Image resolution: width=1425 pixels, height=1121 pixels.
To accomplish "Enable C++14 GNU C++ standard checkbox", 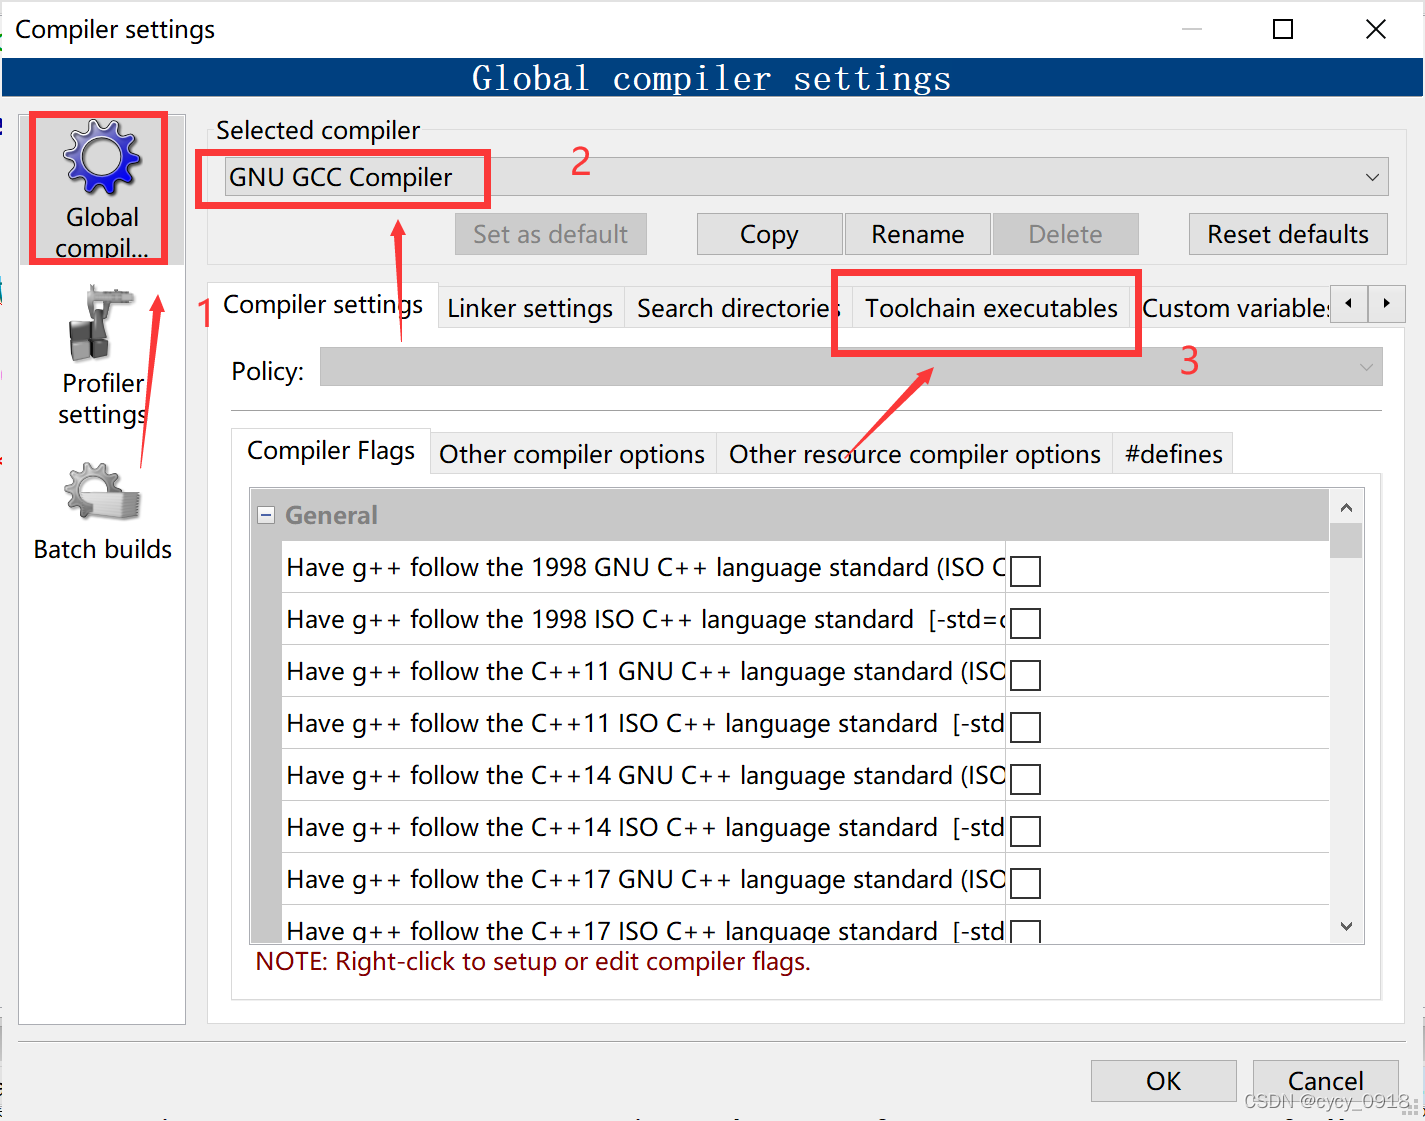I will click(x=1025, y=779).
